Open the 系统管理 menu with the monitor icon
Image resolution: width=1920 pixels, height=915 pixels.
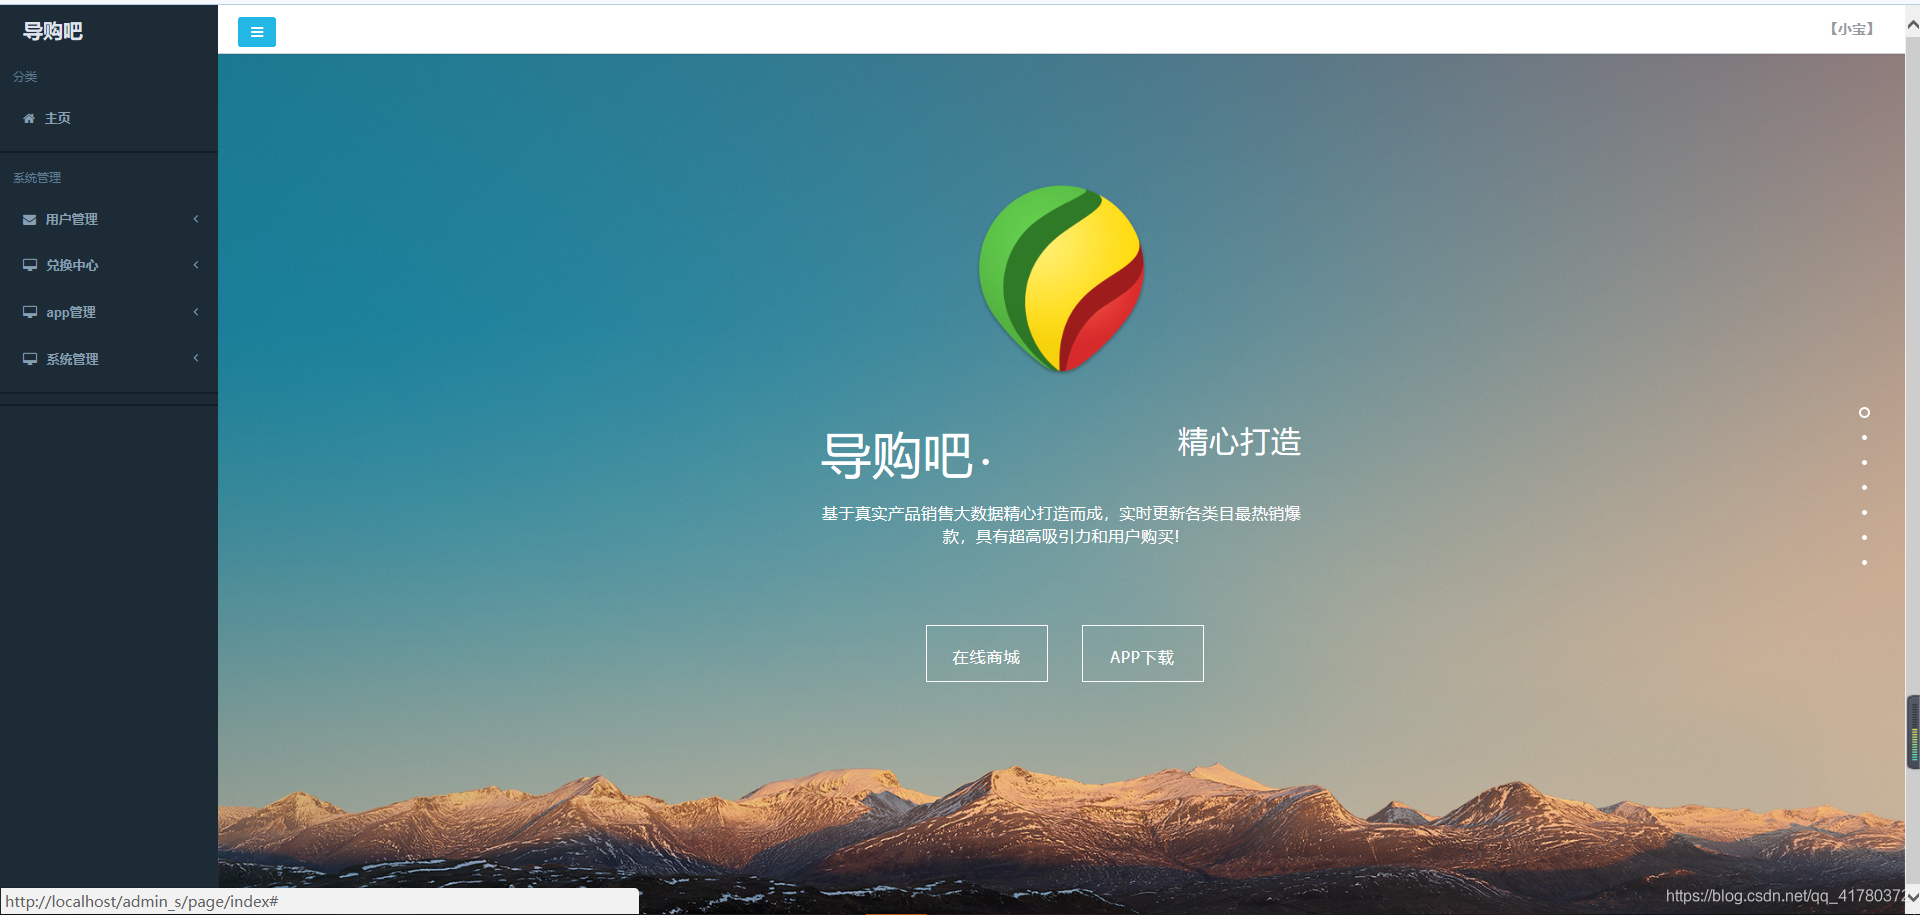coord(109,359)
